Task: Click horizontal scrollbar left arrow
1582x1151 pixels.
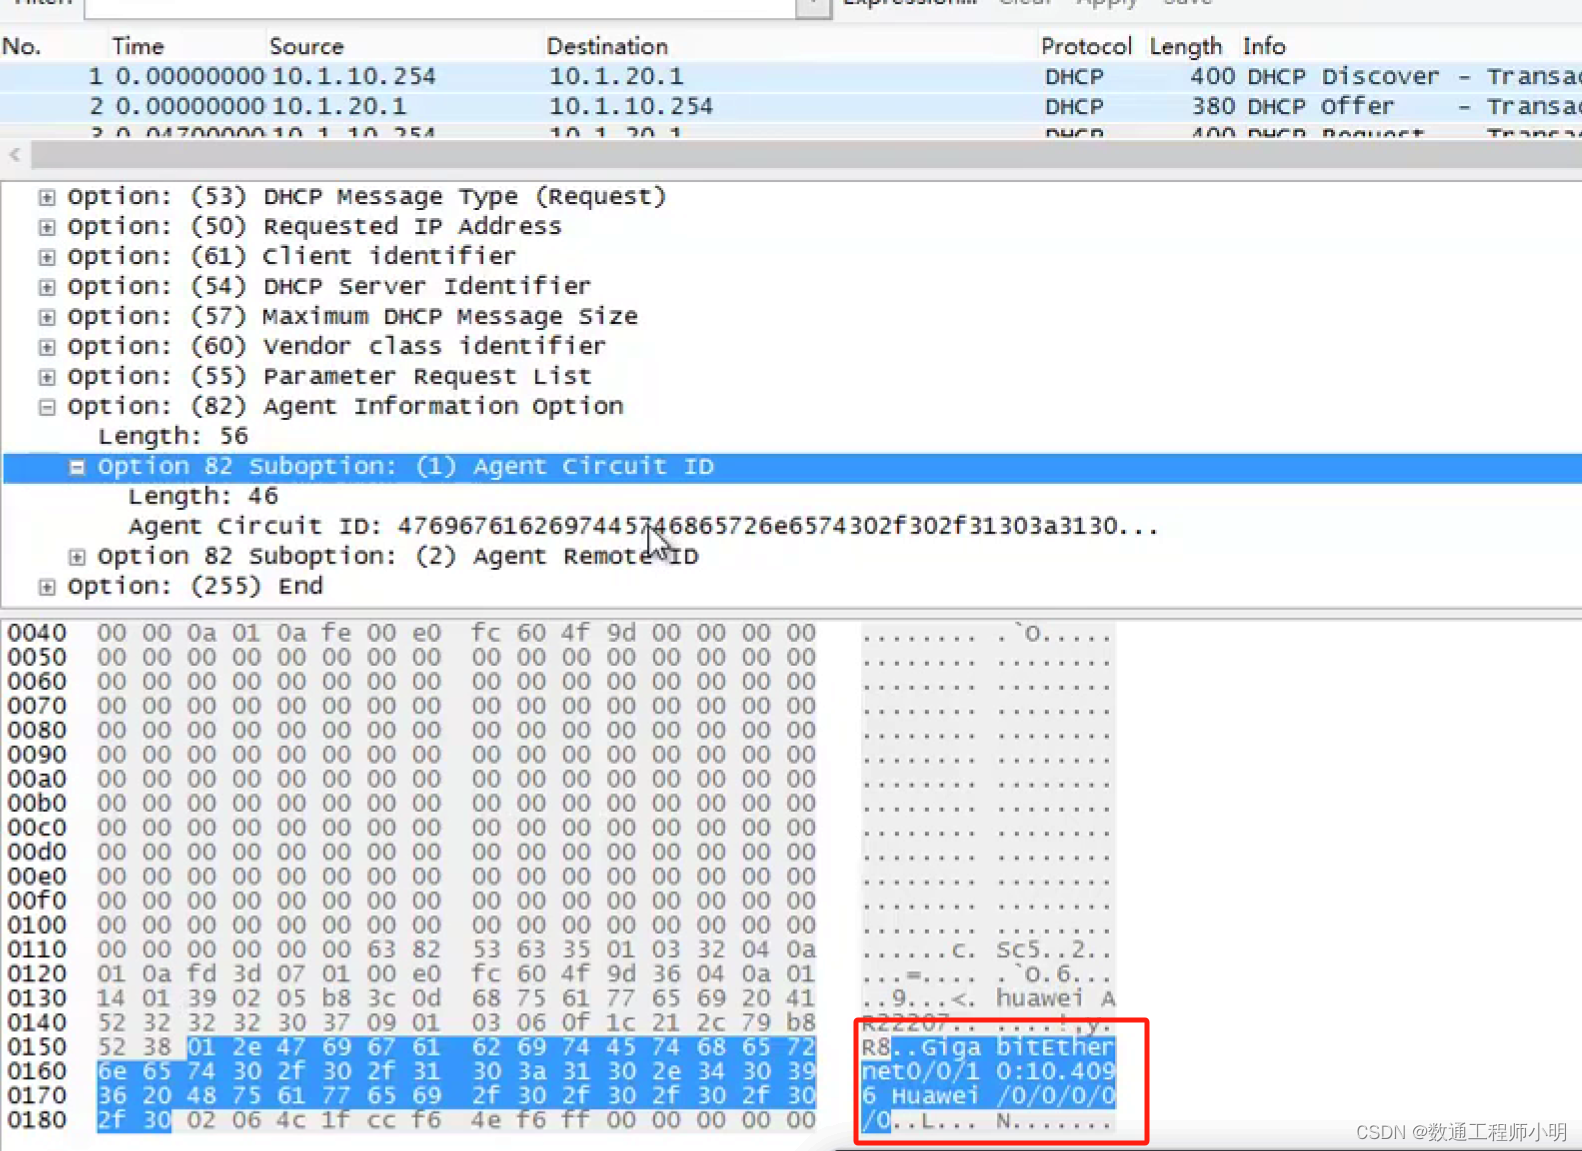Action: [15, 155]
